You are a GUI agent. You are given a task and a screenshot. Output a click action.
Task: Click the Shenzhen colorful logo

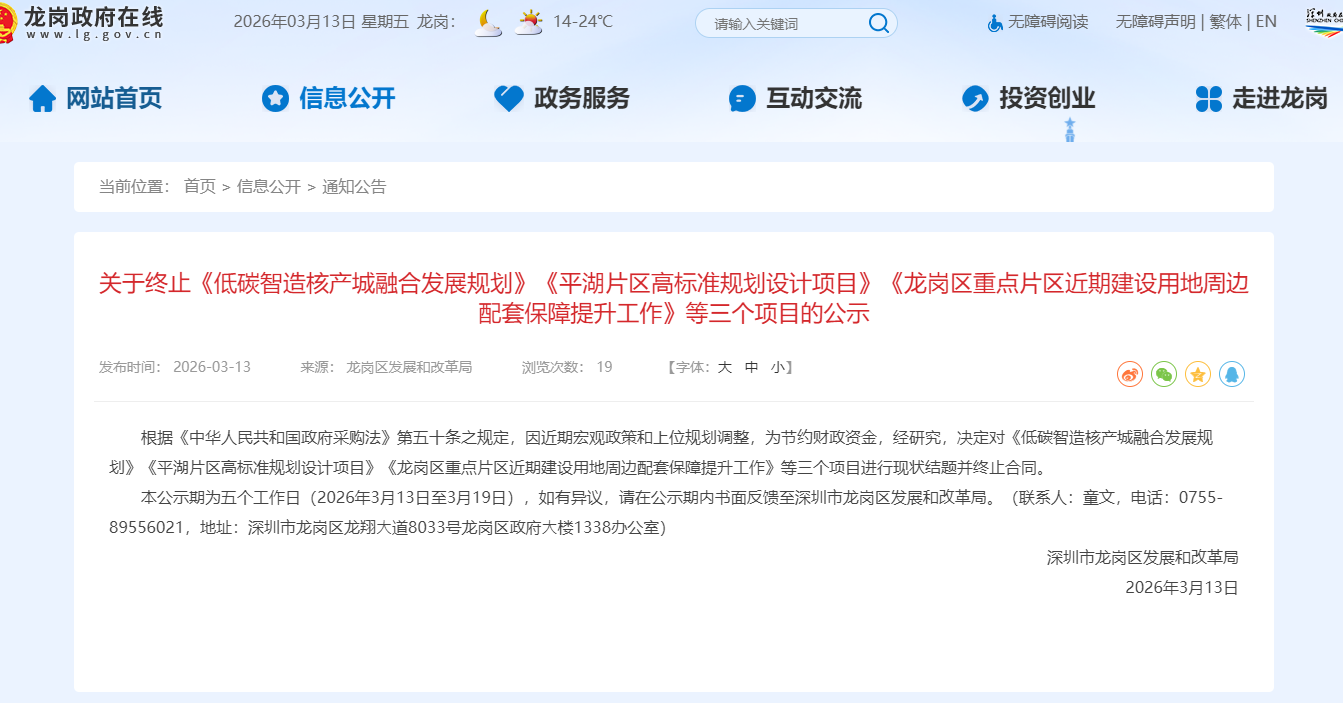(1324, 22)
